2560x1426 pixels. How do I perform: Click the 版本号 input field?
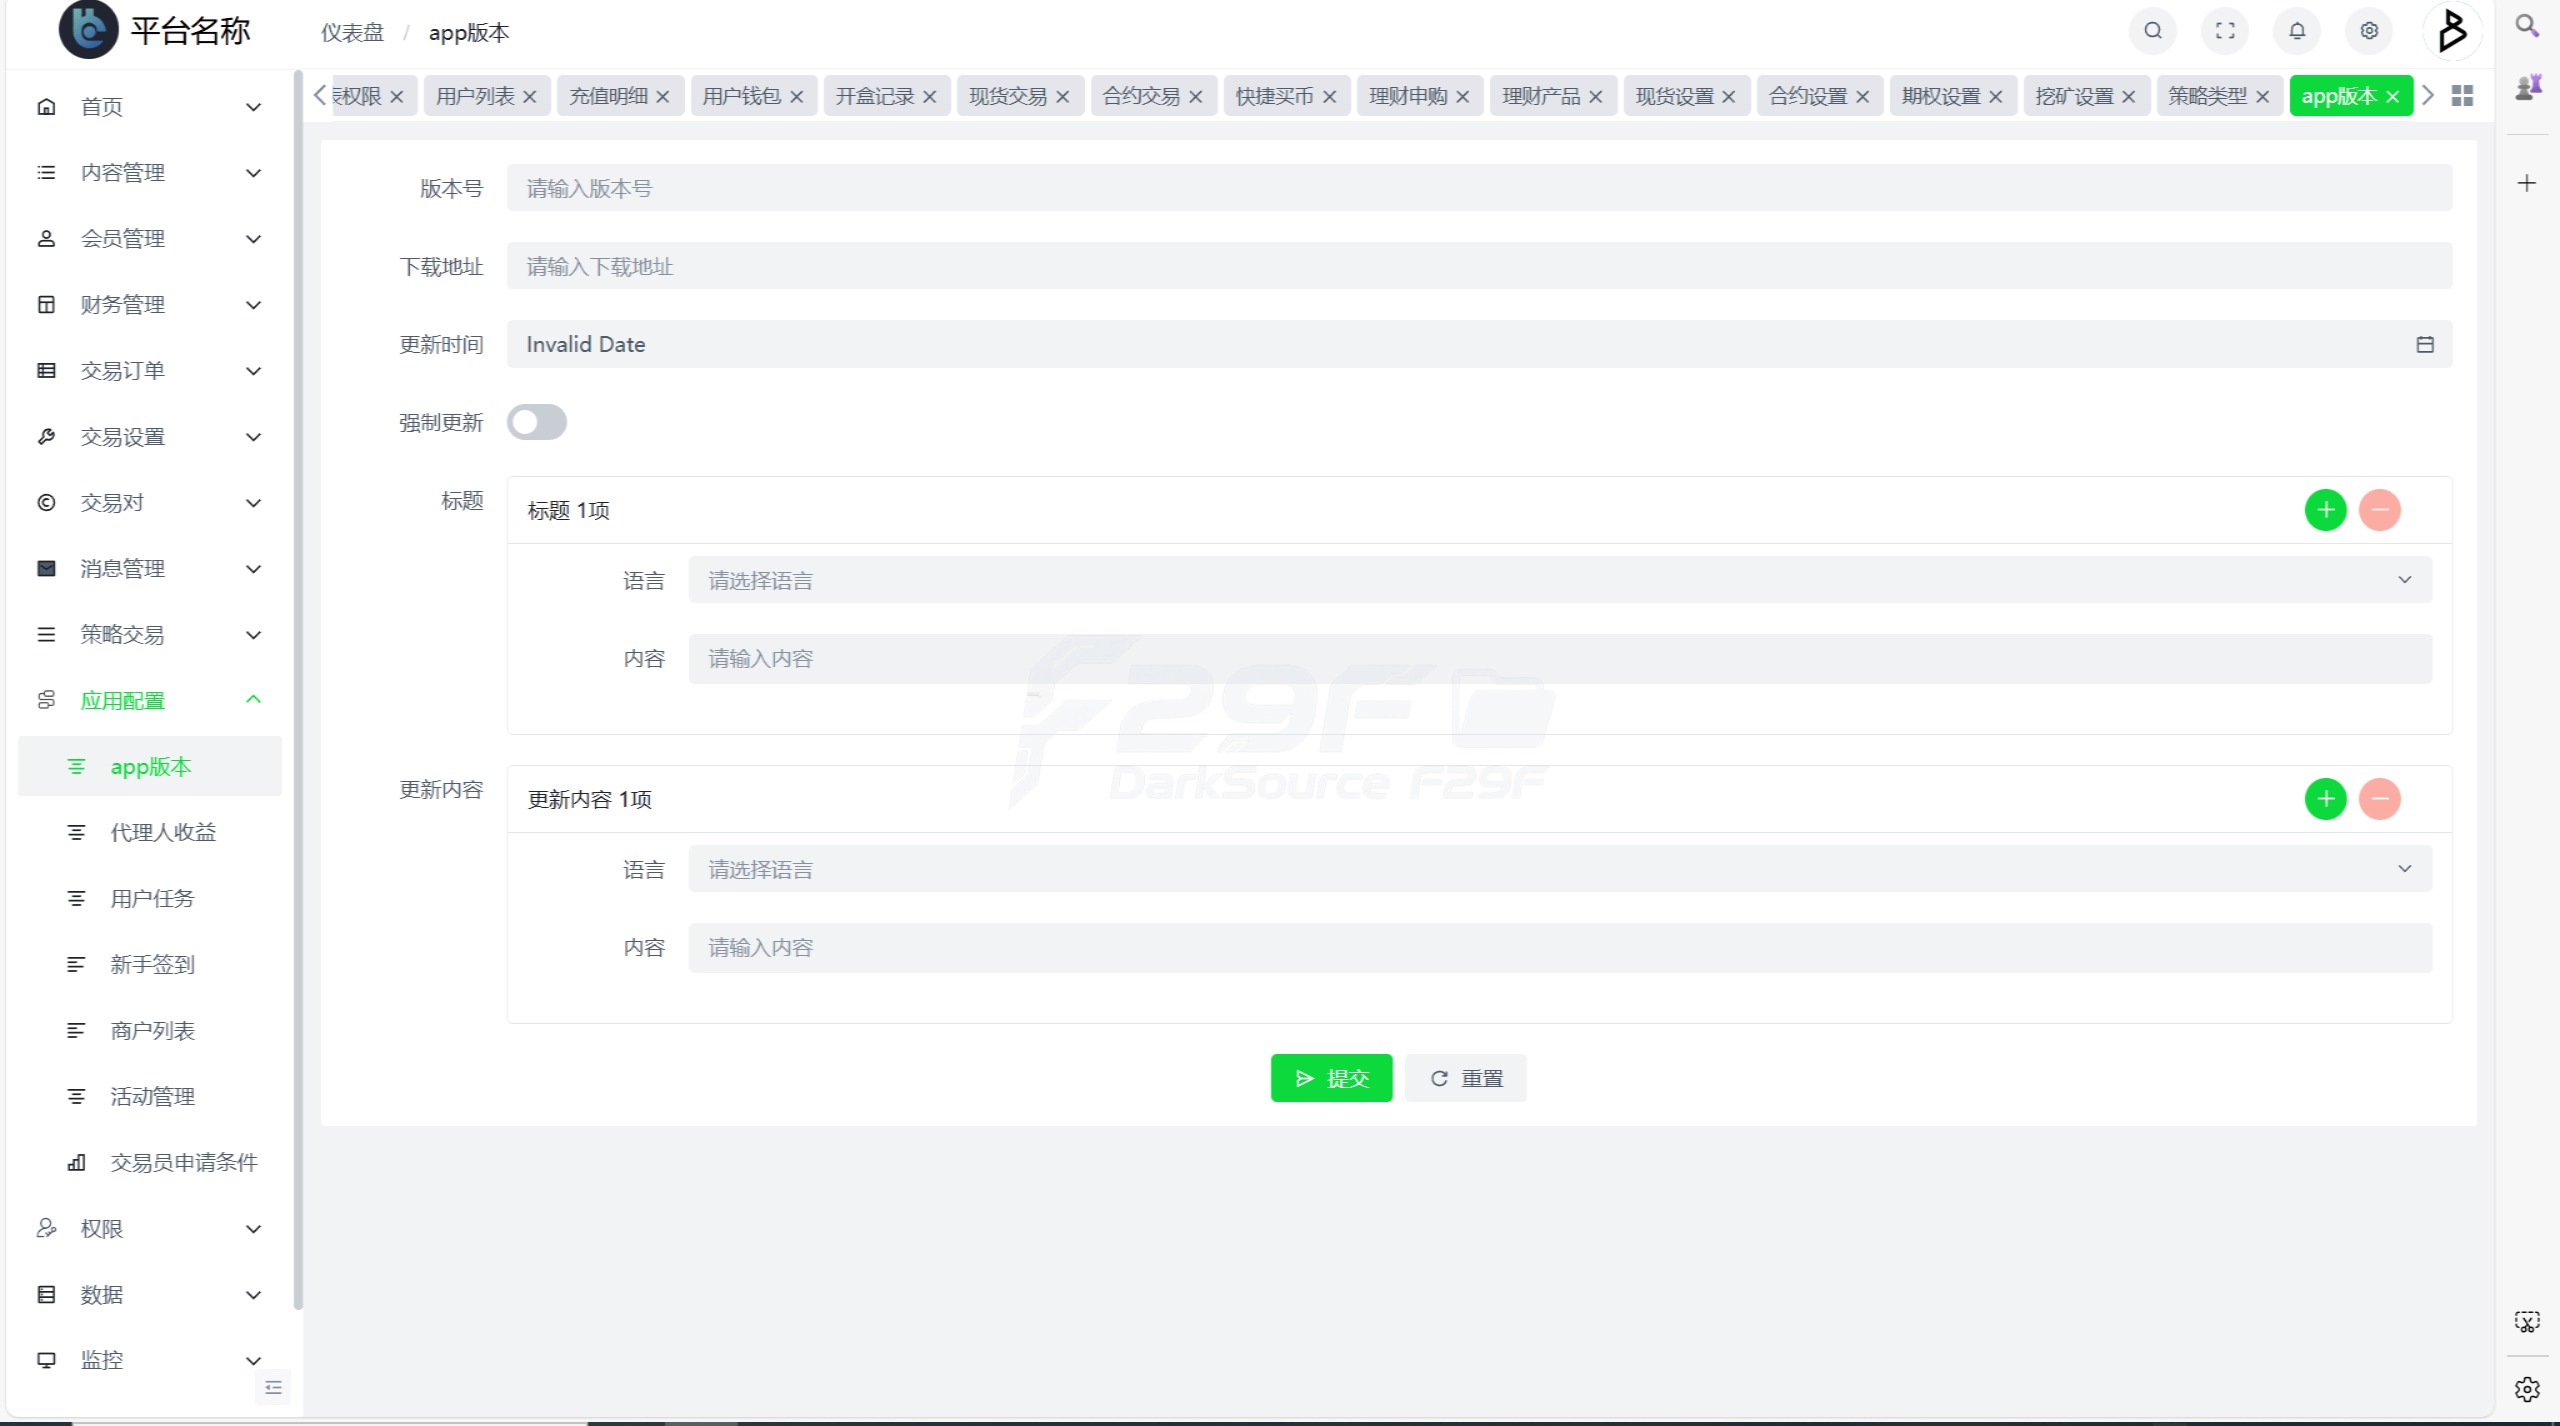[x=1478, y=188]
